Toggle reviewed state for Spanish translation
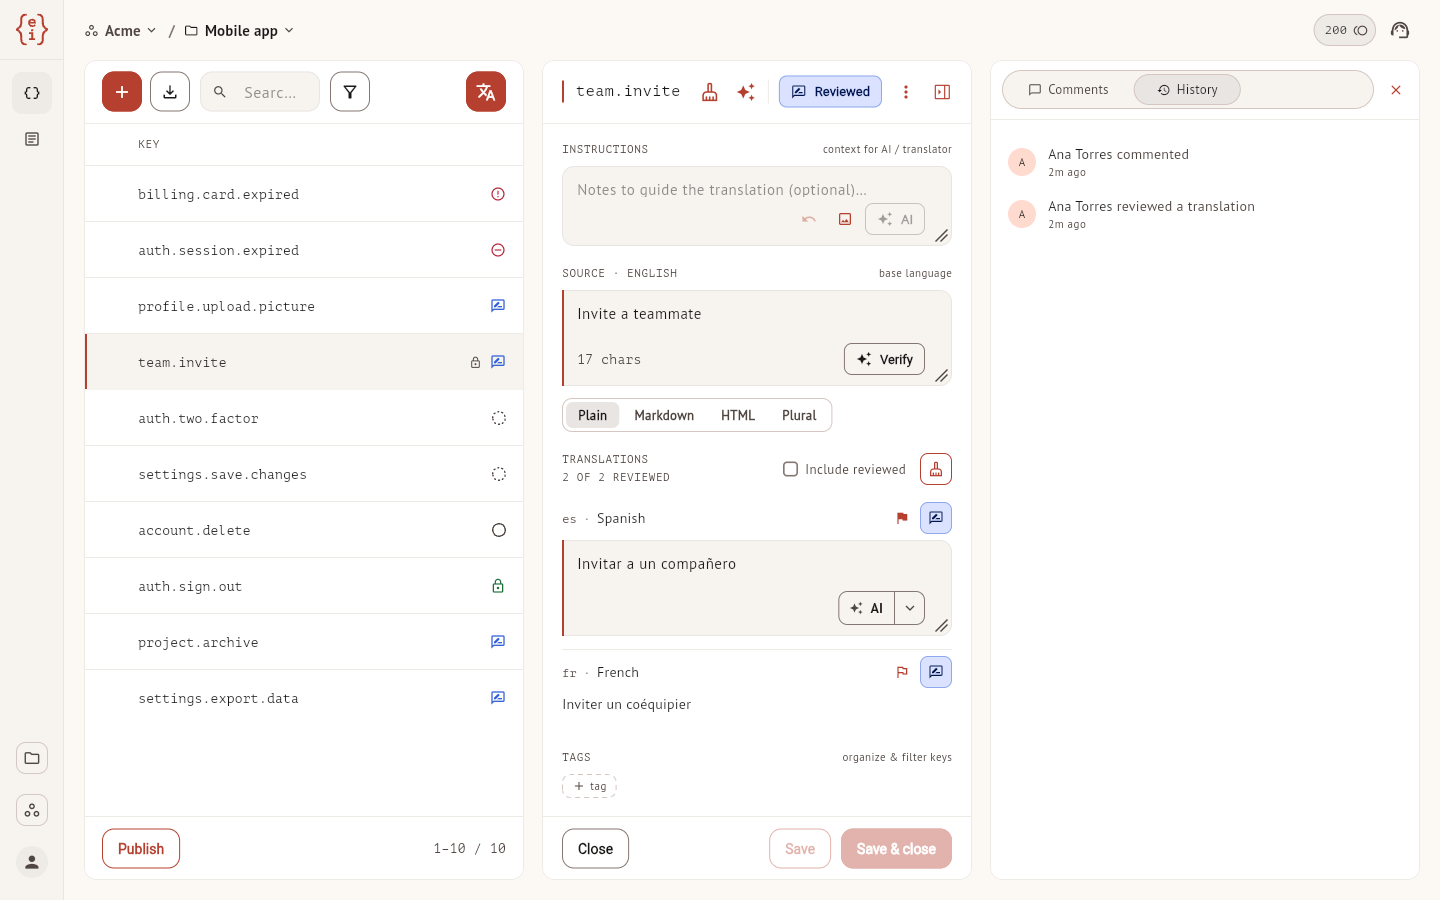This screenshot has width=1440, height=900. [x=936, y=518]
